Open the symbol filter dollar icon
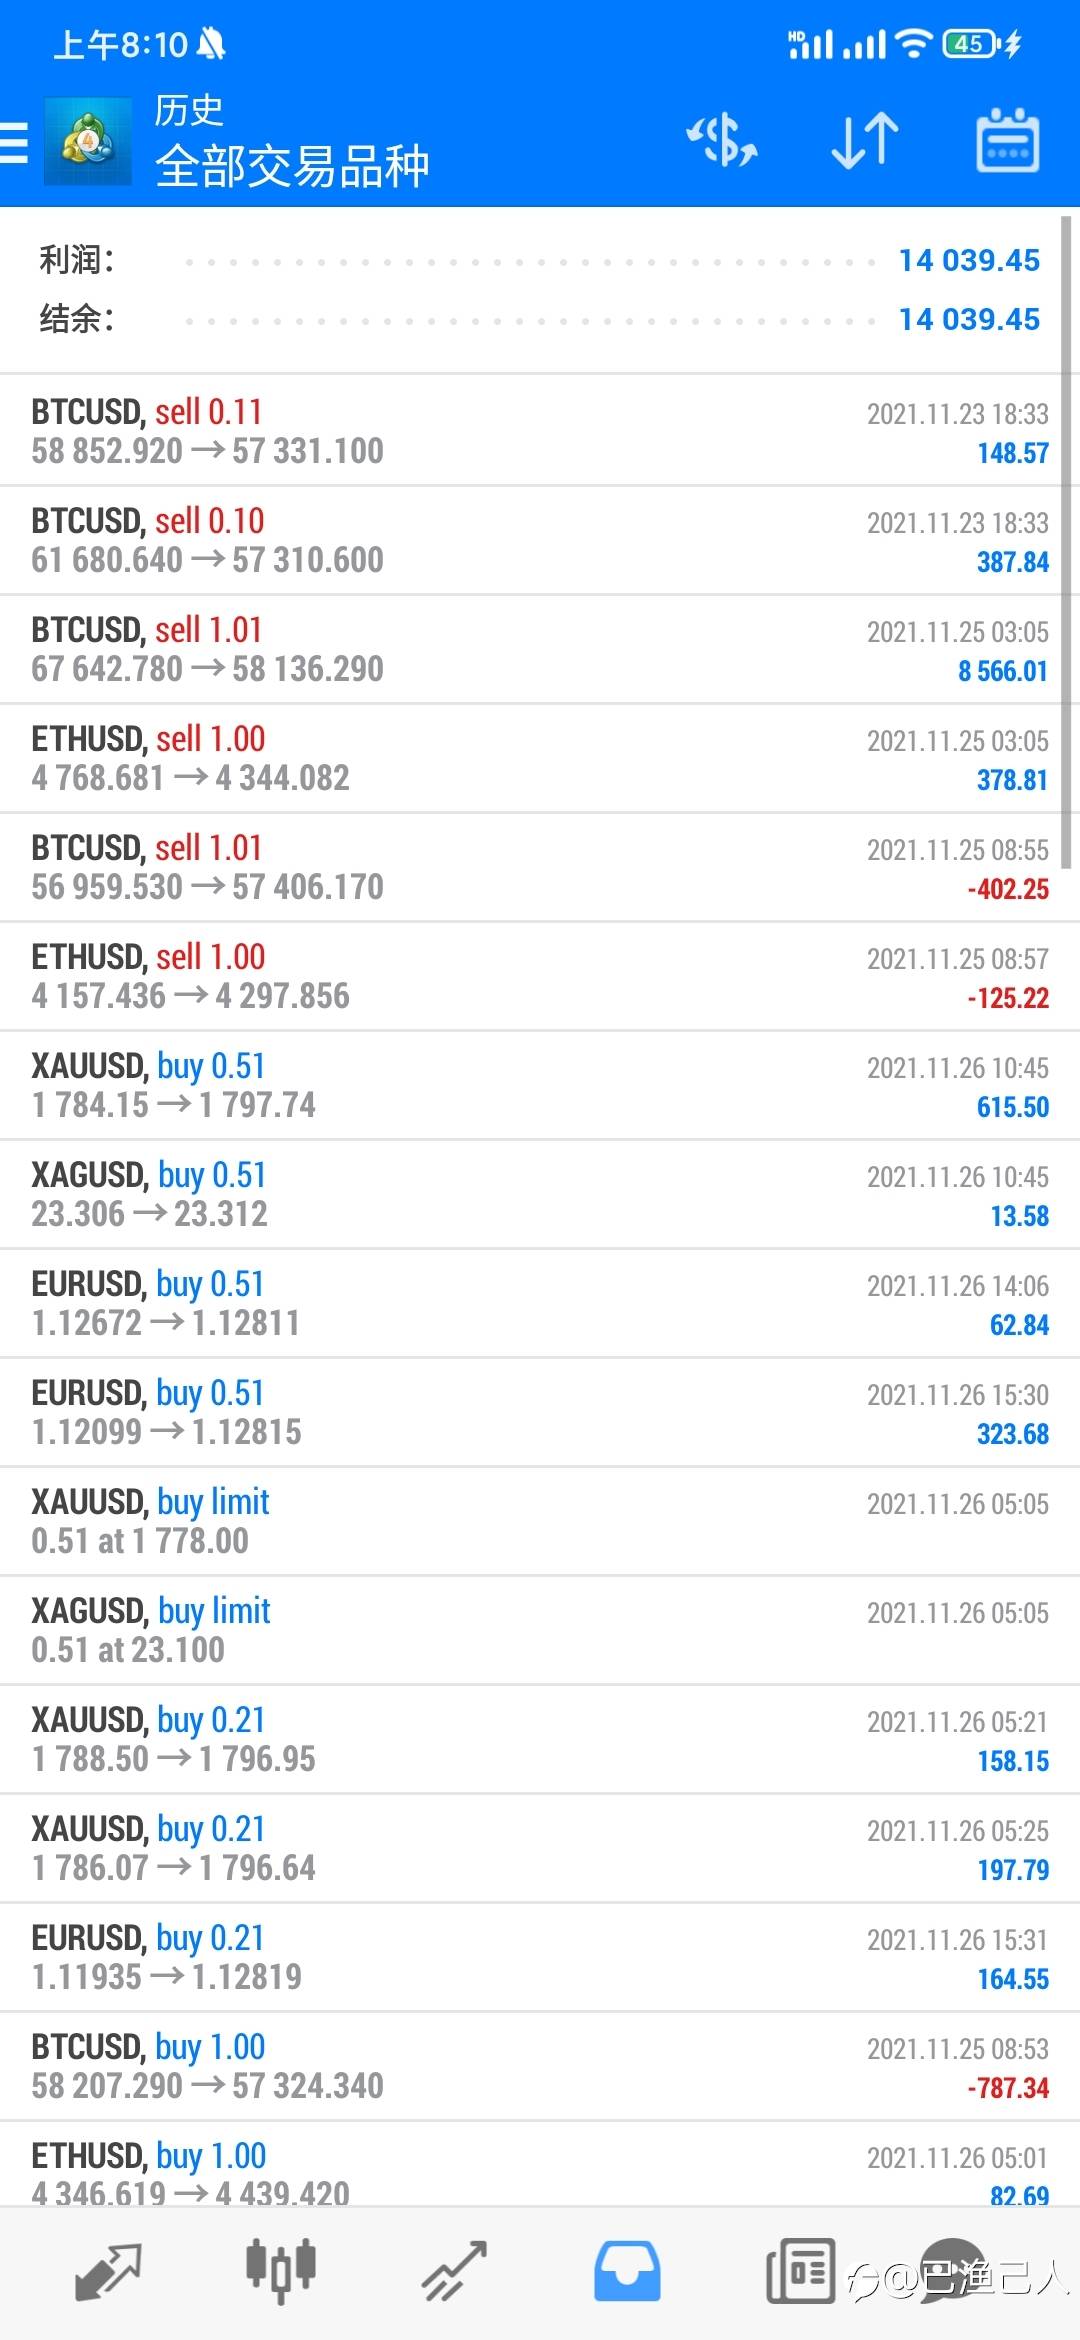The height and width of the screenshot is (2340, 1080). coord(722,140)
